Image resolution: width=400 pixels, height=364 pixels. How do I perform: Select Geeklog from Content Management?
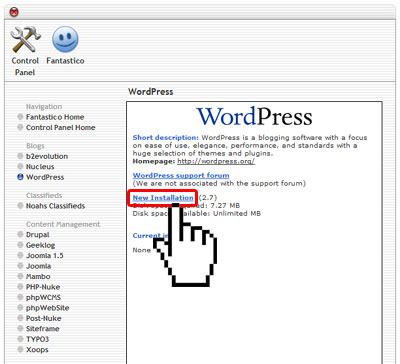pyautogui.click(x=40, y=245)
